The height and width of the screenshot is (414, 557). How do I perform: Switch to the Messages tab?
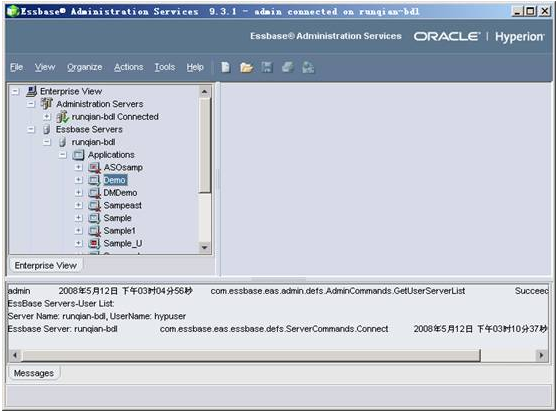(34, 373)
